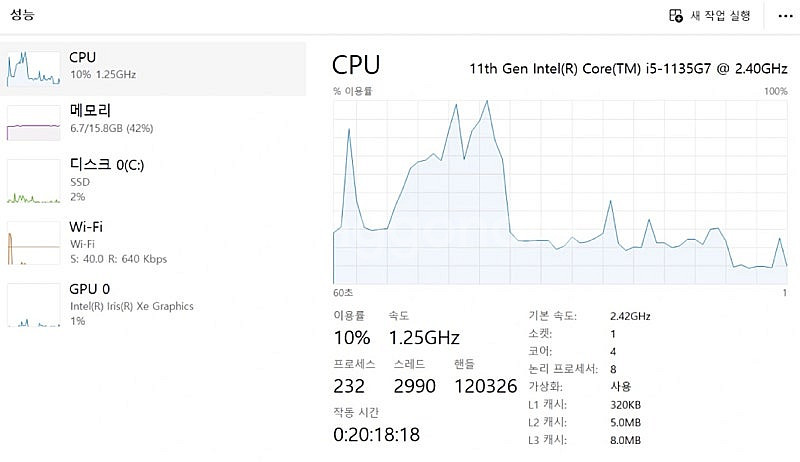Screen dimensions: 800x462
Task: Click the 성능 page heading
Action: 22,14
